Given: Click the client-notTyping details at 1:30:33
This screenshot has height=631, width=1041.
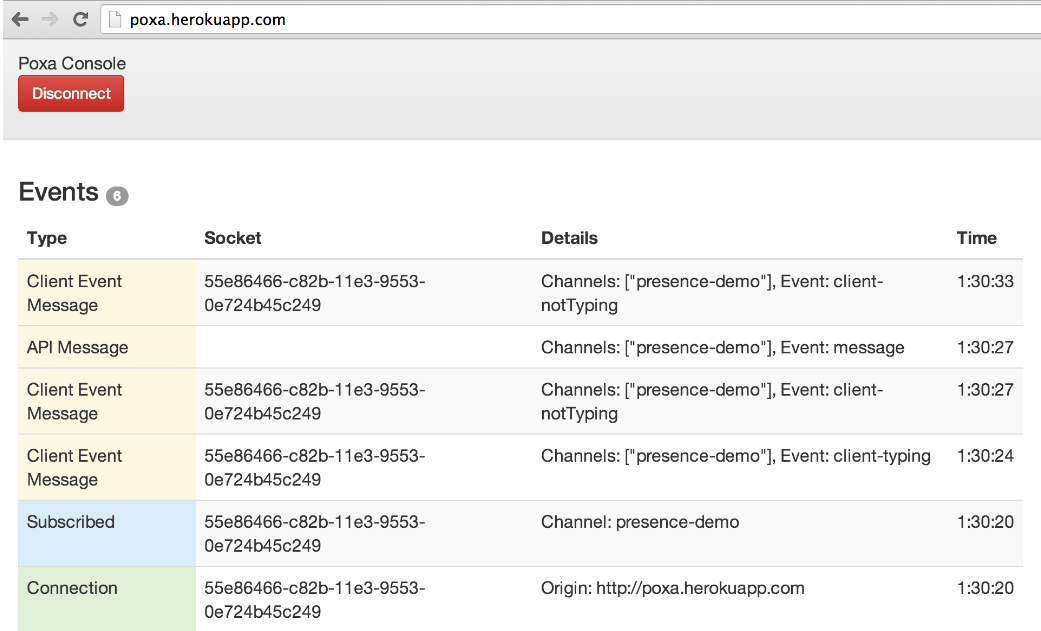Looking at the screenshot, I should [712, 293].
